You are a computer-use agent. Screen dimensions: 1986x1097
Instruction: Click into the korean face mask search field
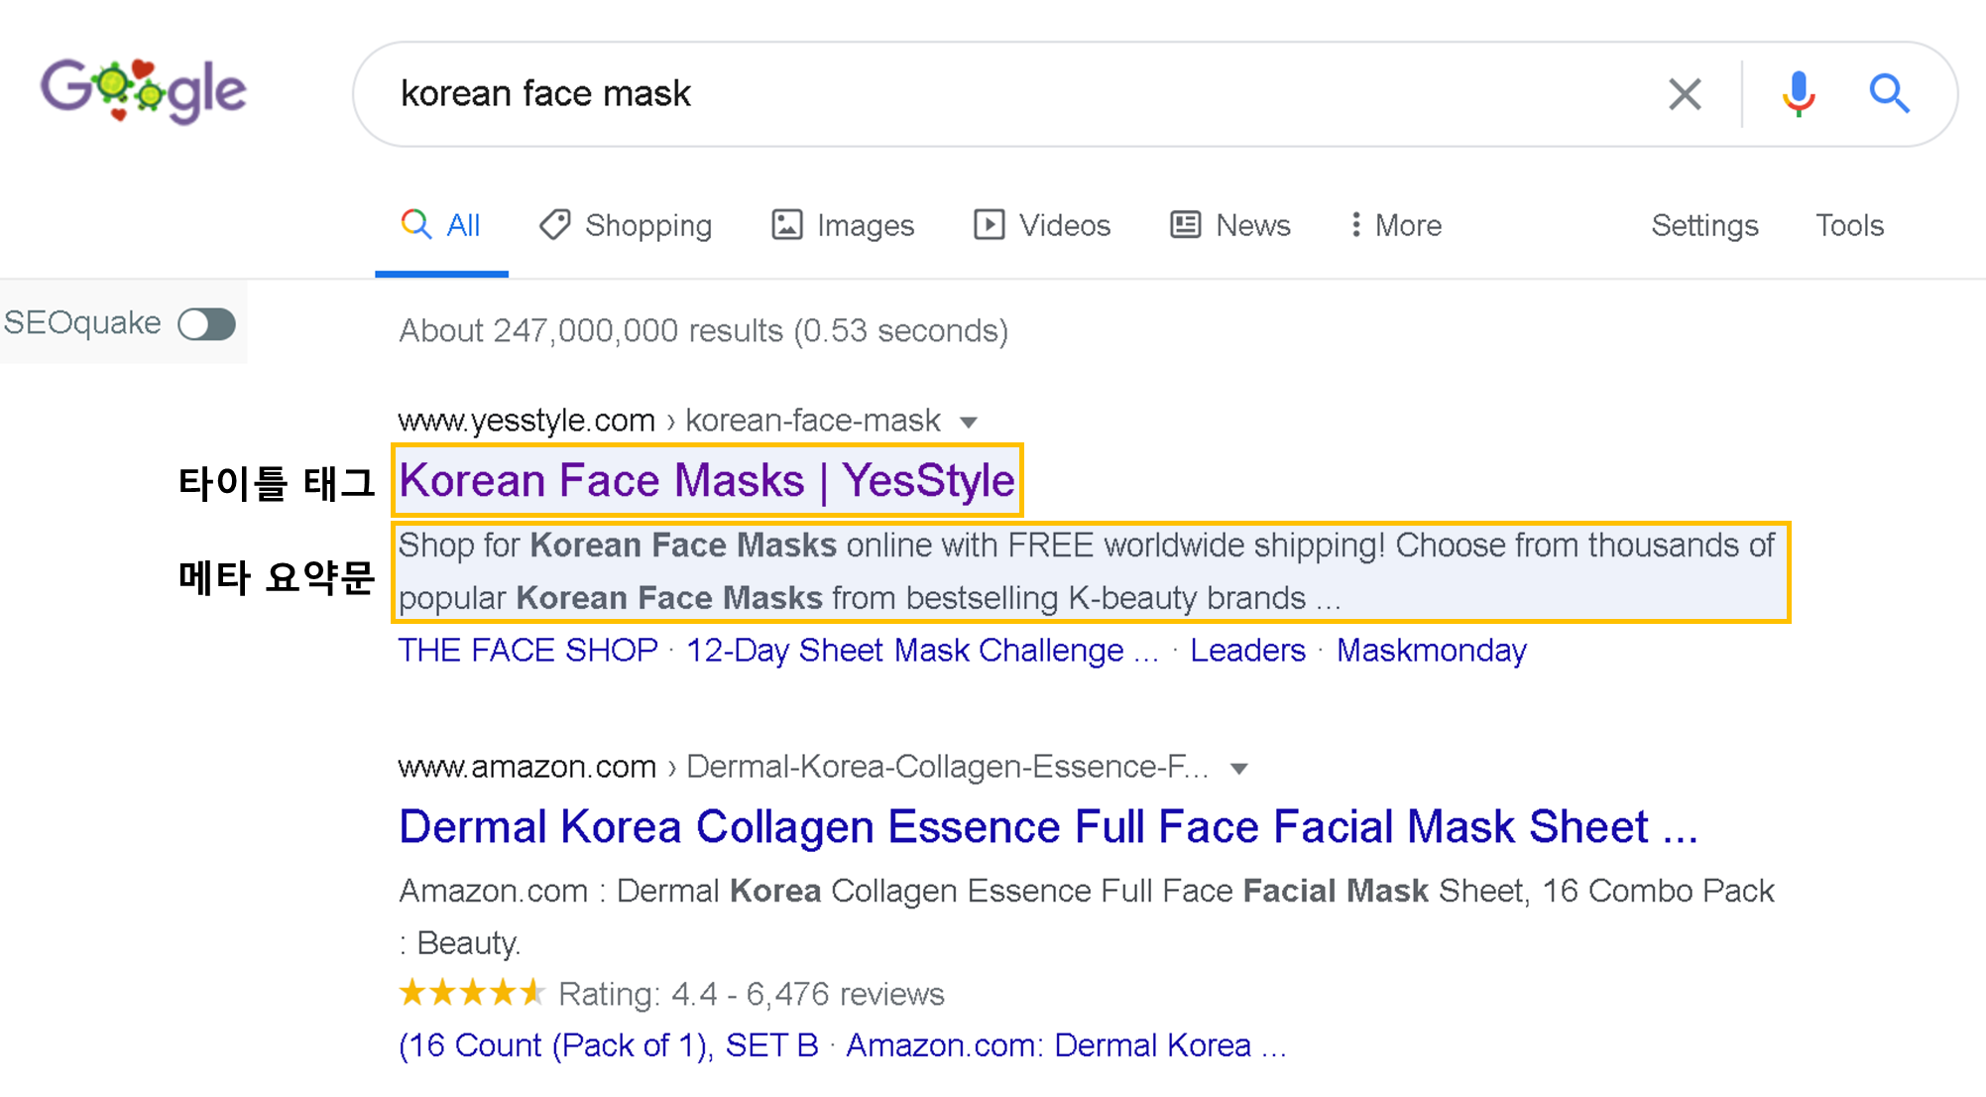point(1010,94)
